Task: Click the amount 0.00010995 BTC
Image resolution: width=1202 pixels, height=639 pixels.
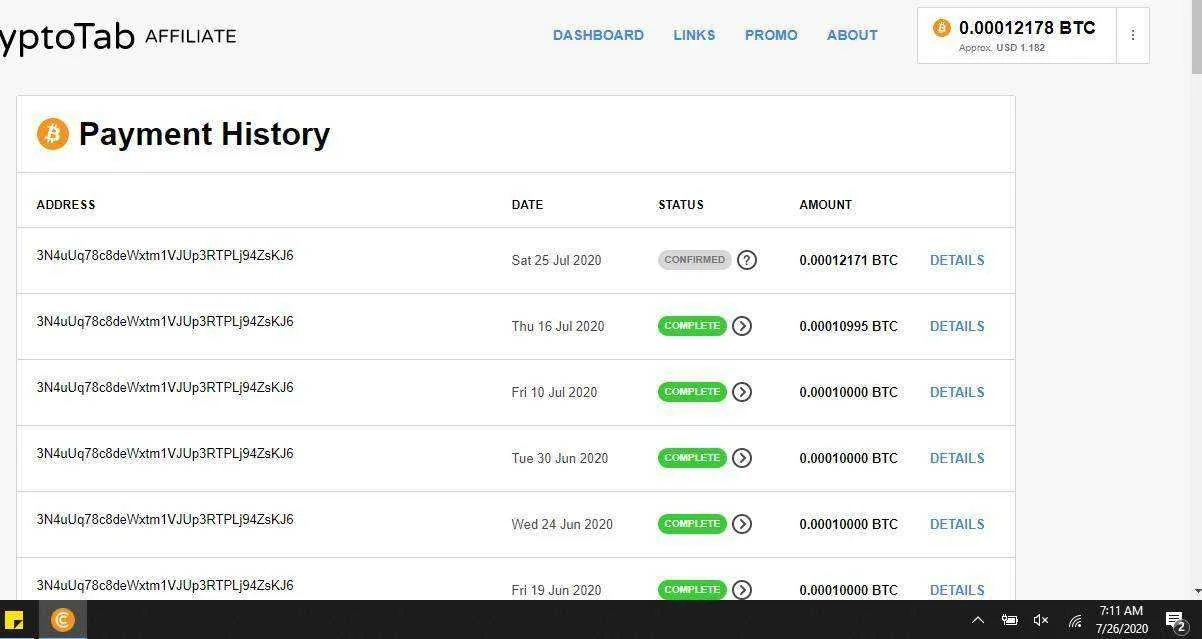Action: [848, 326]
